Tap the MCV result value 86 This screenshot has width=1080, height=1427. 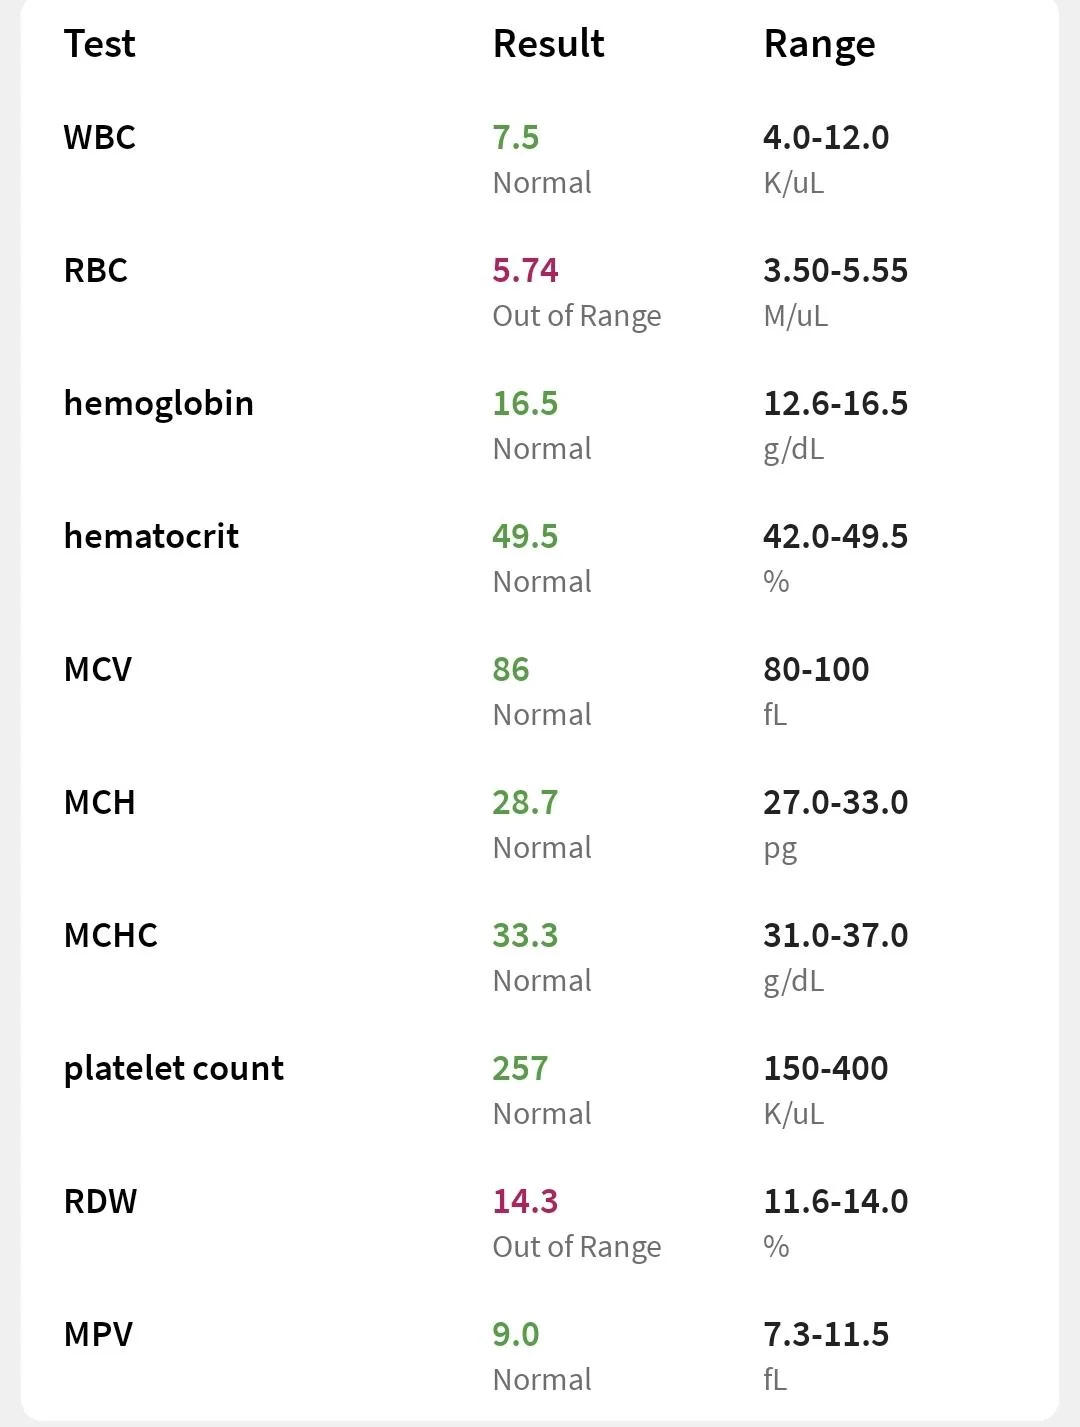[510, 670]
